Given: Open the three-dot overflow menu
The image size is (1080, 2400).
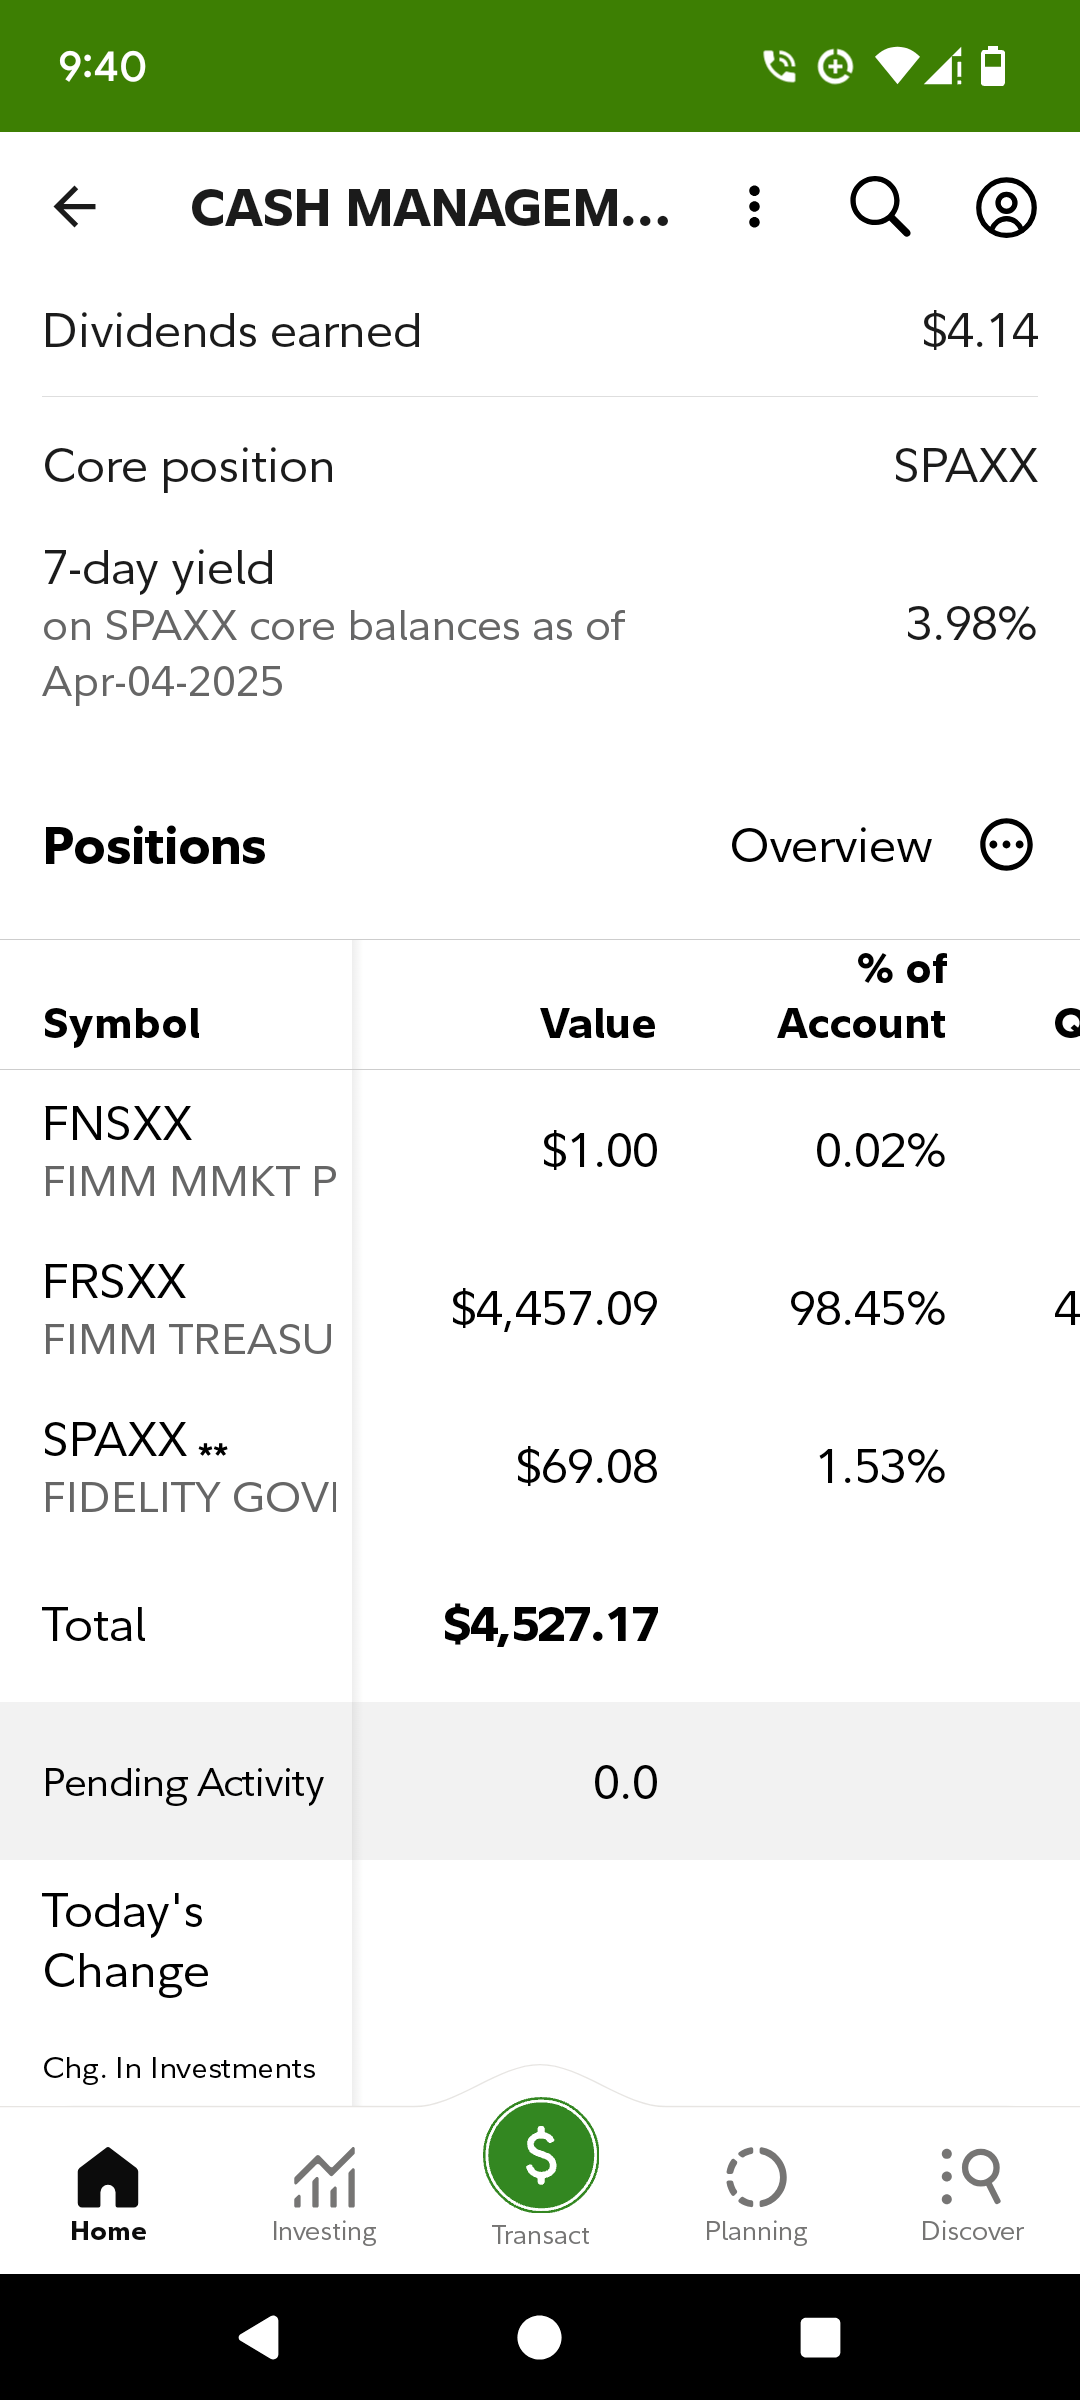Looking at the screenshot, I should [755, 207].
